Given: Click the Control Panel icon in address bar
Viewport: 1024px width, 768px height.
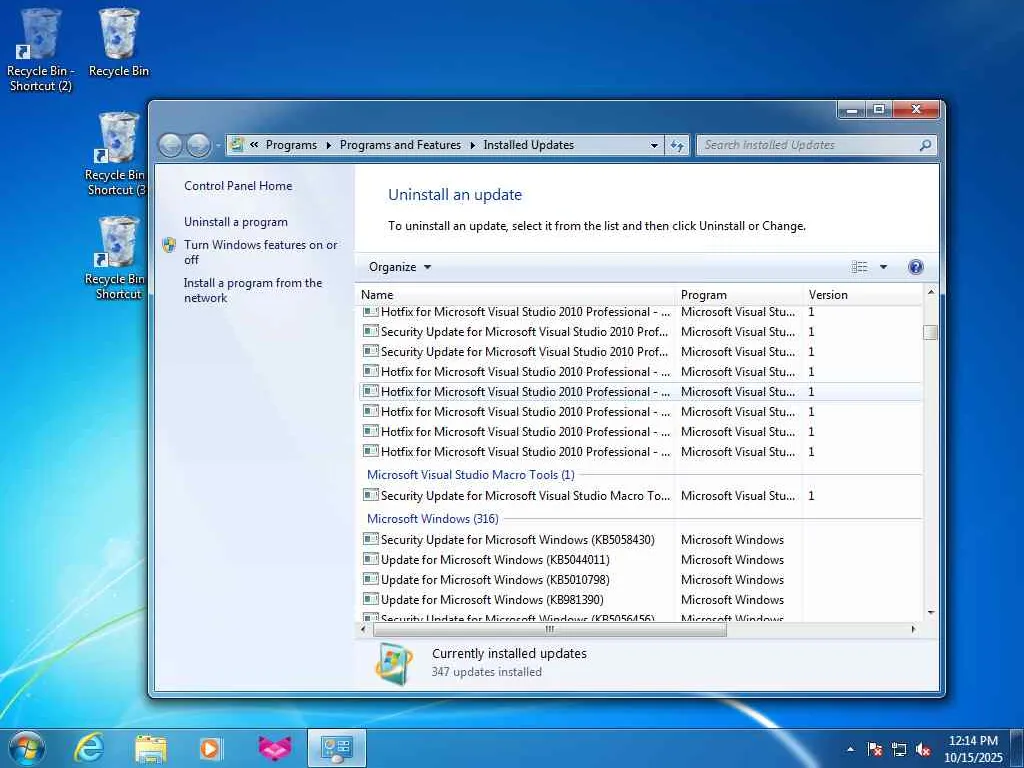Looking at the screenshot, I should tap(237, 144).
